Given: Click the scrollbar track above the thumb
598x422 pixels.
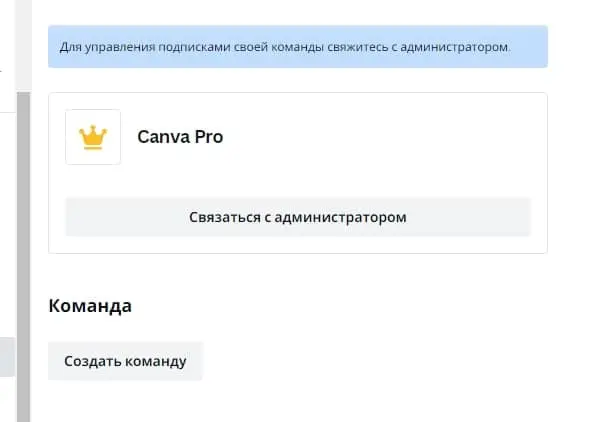Looking at the screenshot, I should [23, 46].
